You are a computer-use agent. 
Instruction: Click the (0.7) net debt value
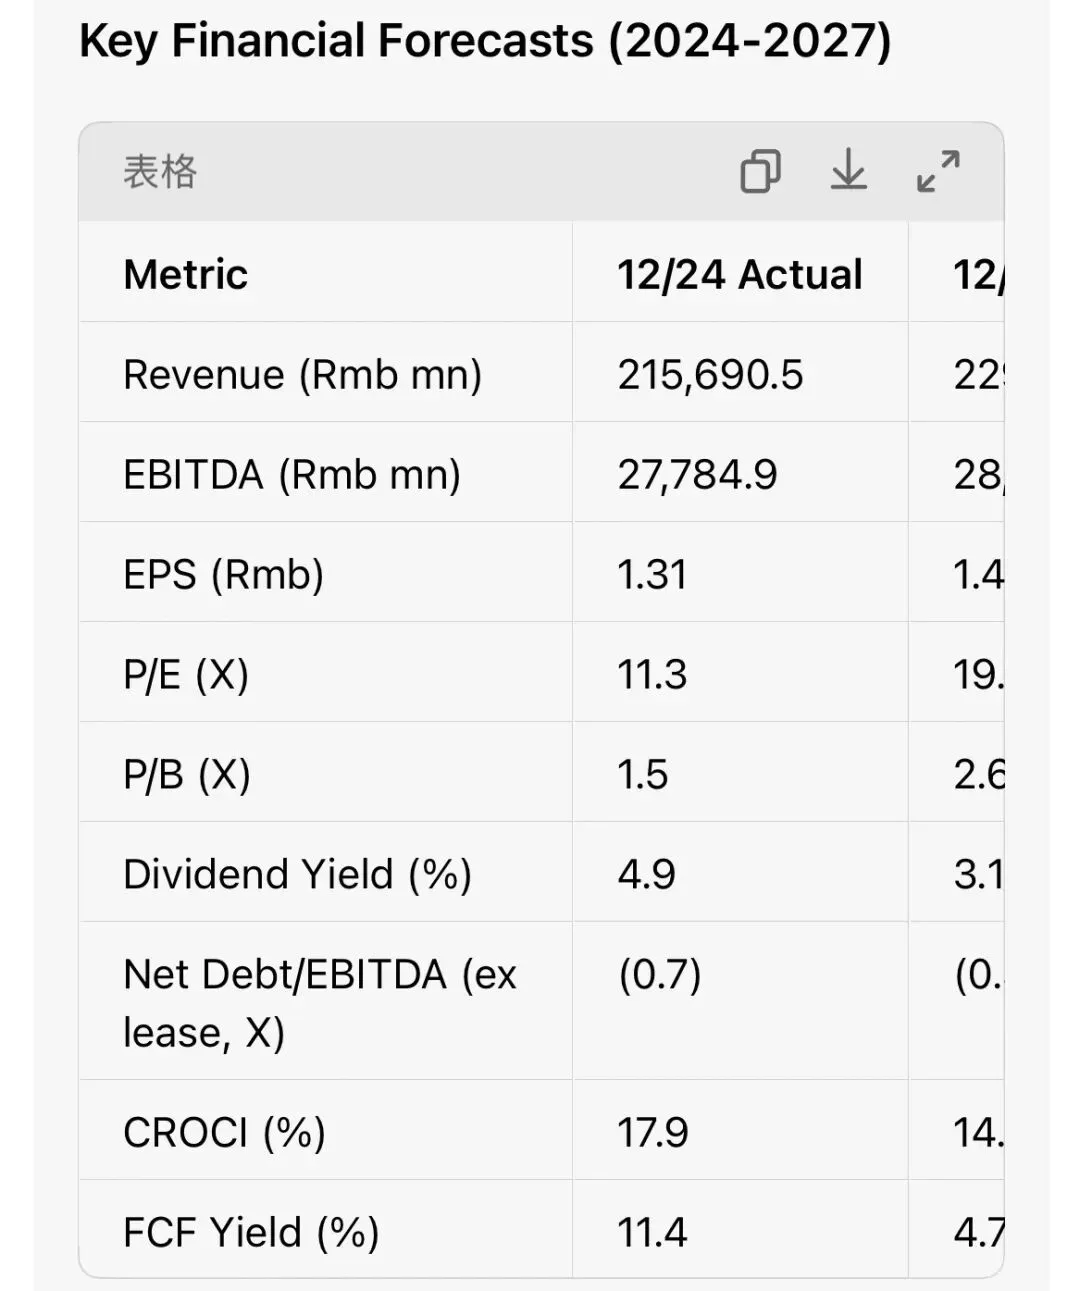tap(660, 975)
